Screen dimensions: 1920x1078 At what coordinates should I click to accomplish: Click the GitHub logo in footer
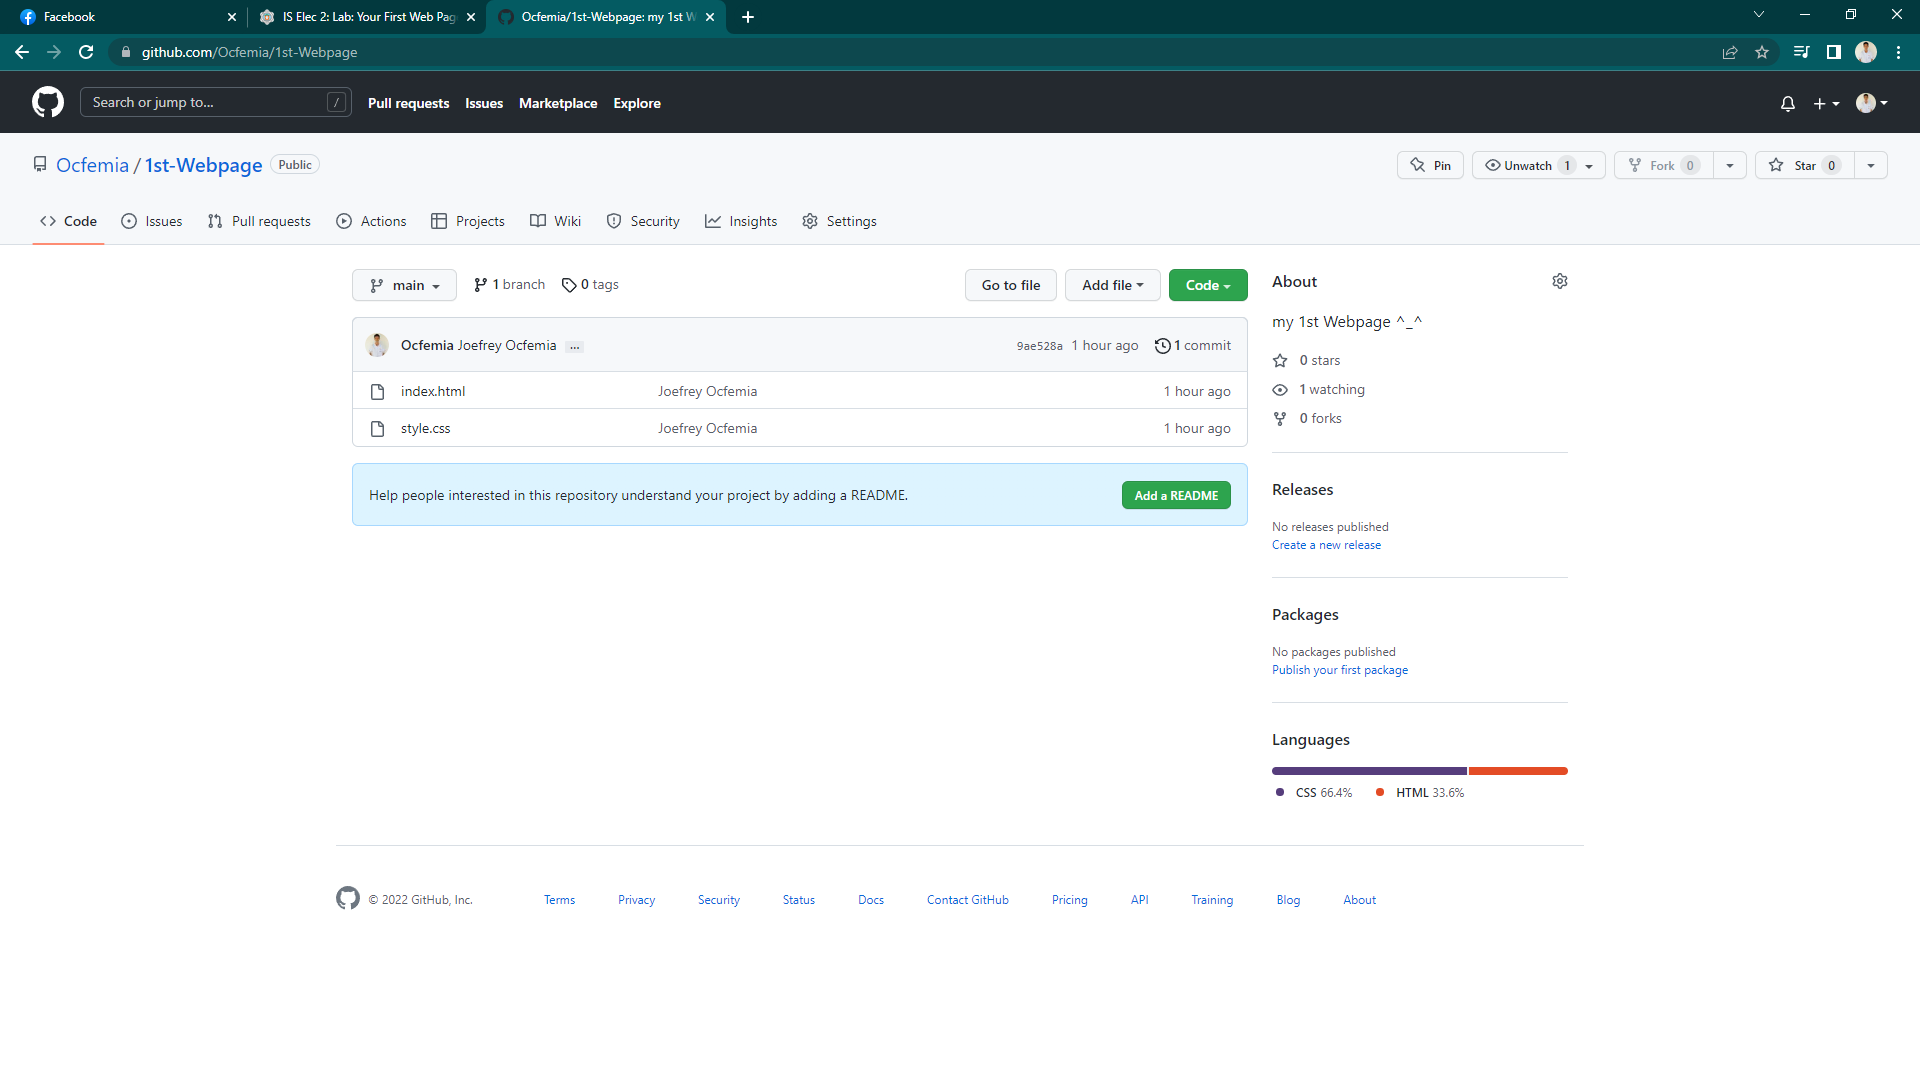348,898
